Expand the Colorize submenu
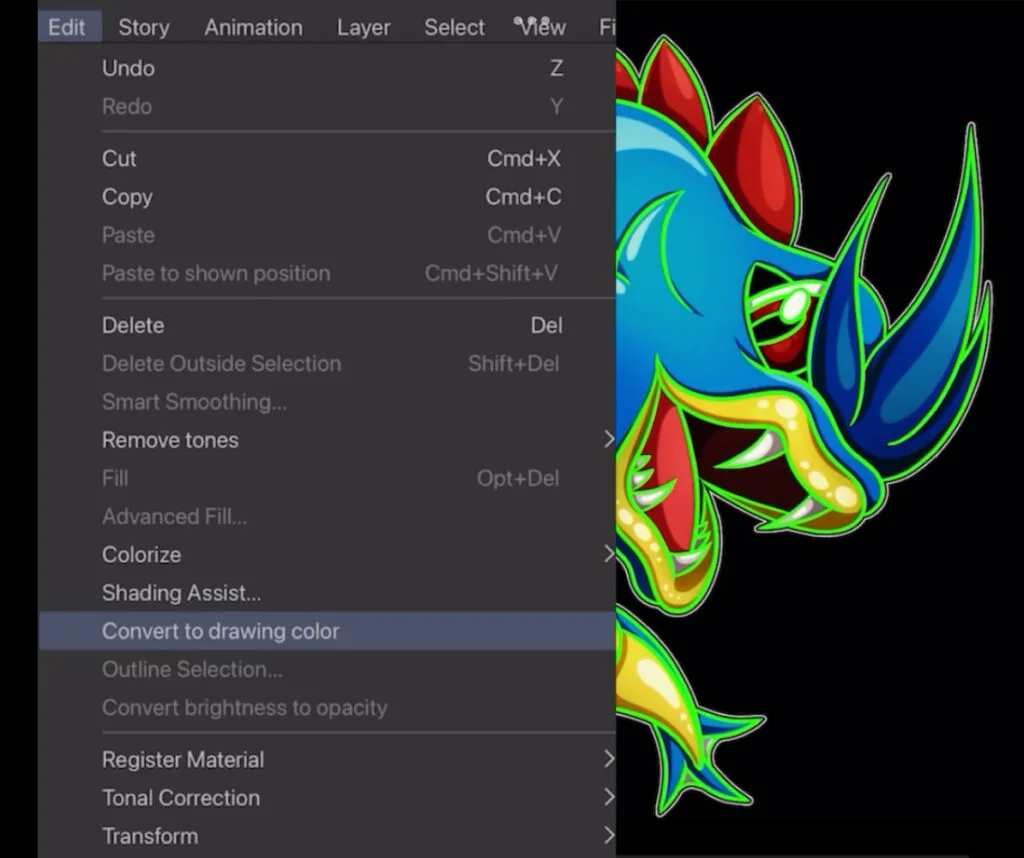Screen dimensions: 1024x858 point(327,554)
